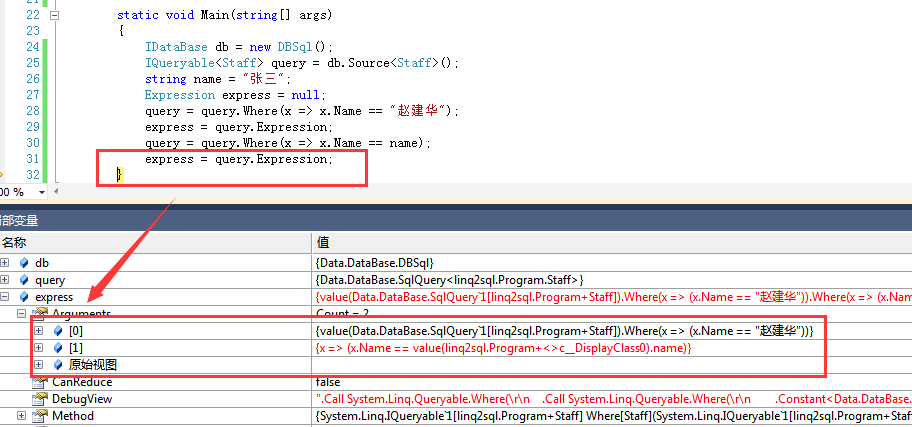The width and height of the screenshot is (912, 427).
Task: Expand the [0] argument node
Action: tap(39, 330)
